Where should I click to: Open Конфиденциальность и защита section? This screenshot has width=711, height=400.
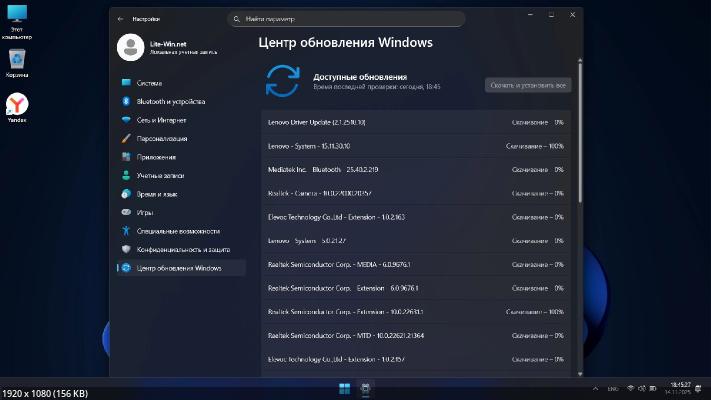pos(183,249)
